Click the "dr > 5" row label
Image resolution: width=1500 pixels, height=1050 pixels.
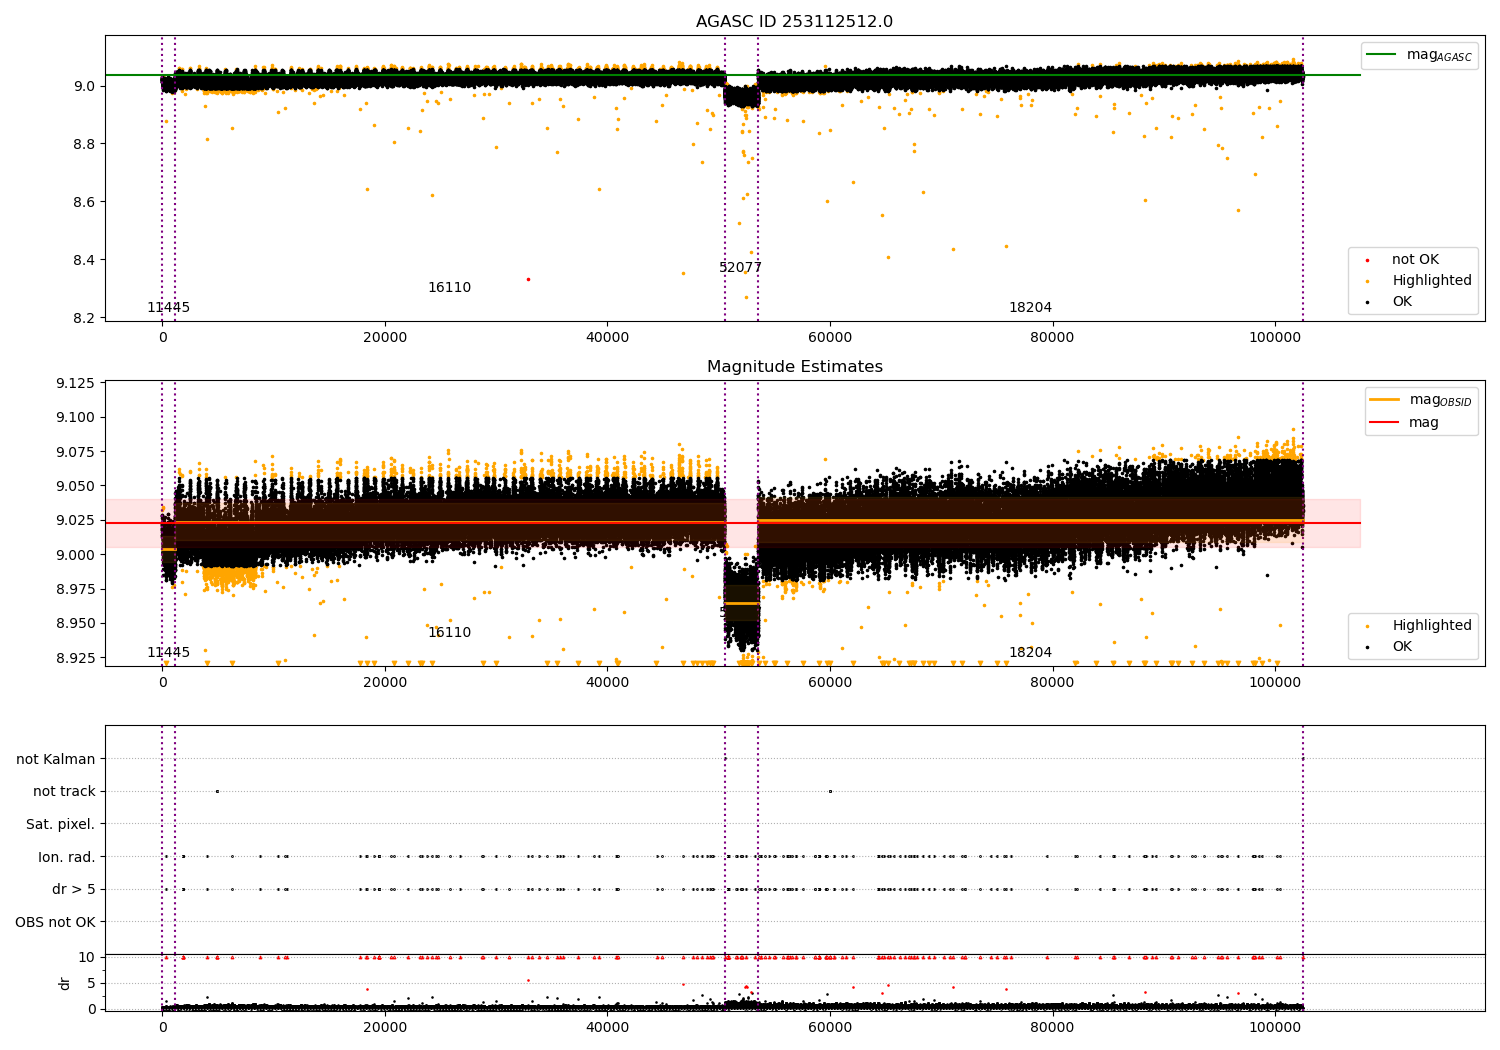coord(74,890)
